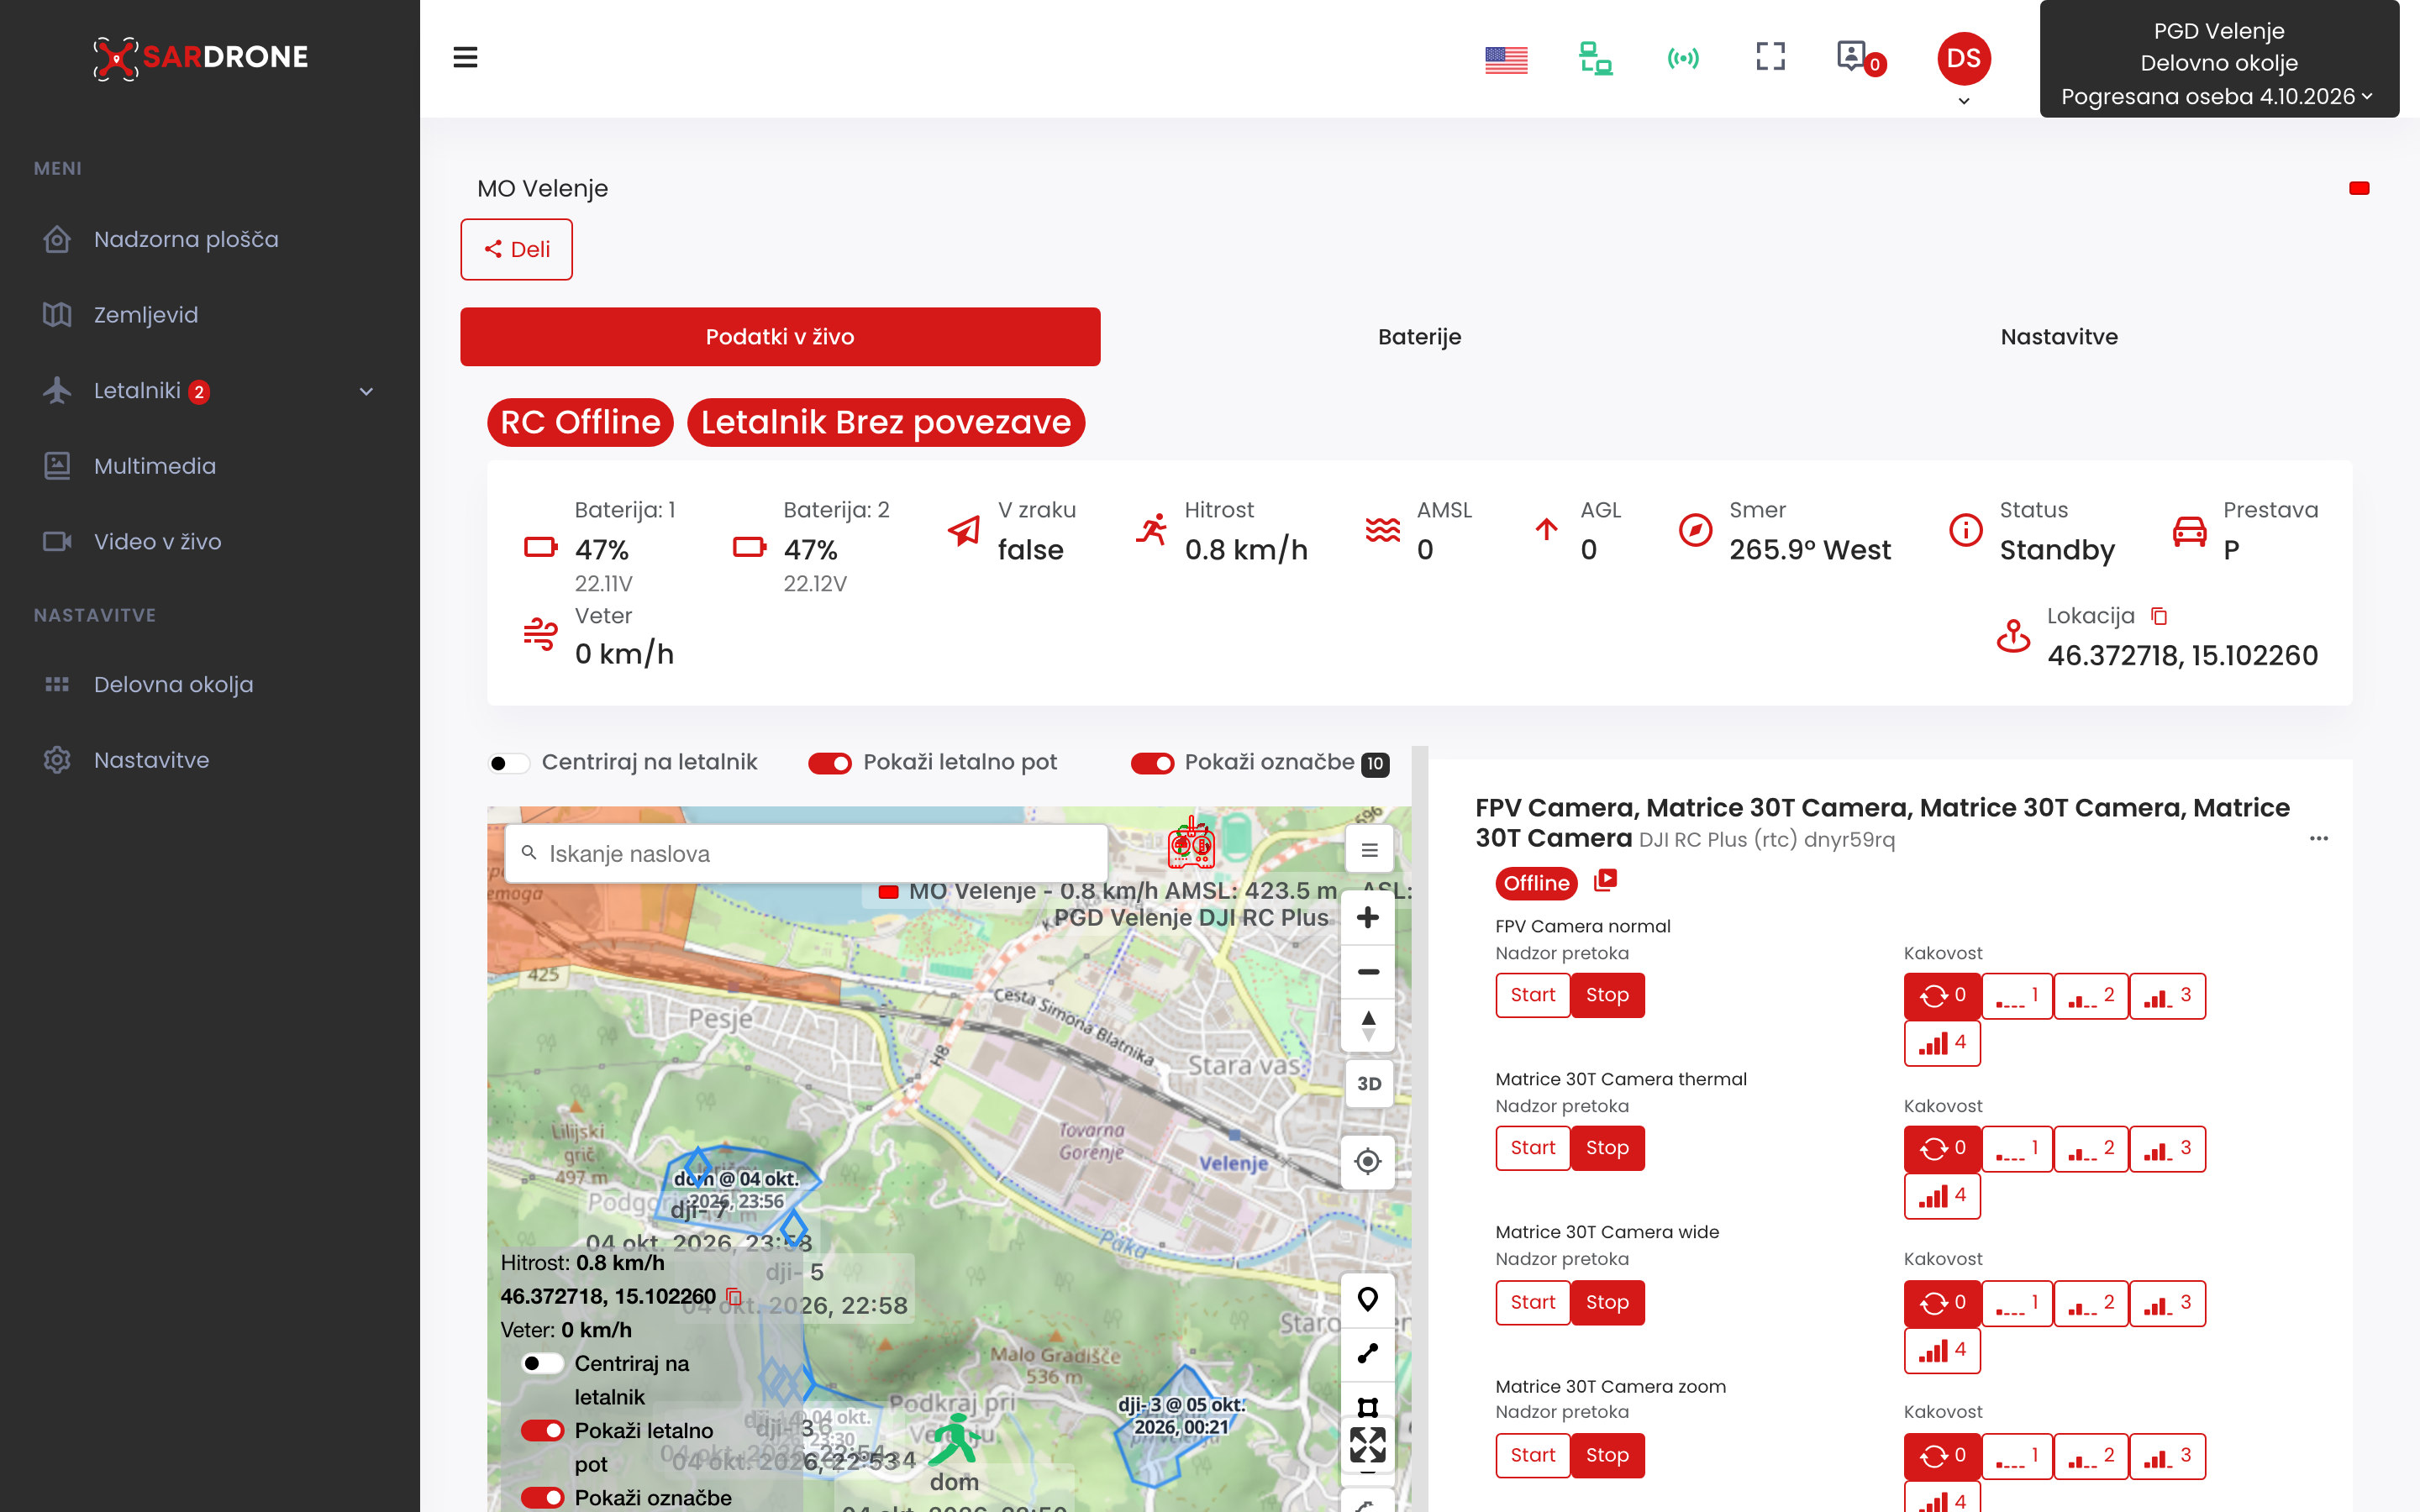Click the Deli share button
Viewport: 2420px width, 1512px height.
(x=517, y=250)
